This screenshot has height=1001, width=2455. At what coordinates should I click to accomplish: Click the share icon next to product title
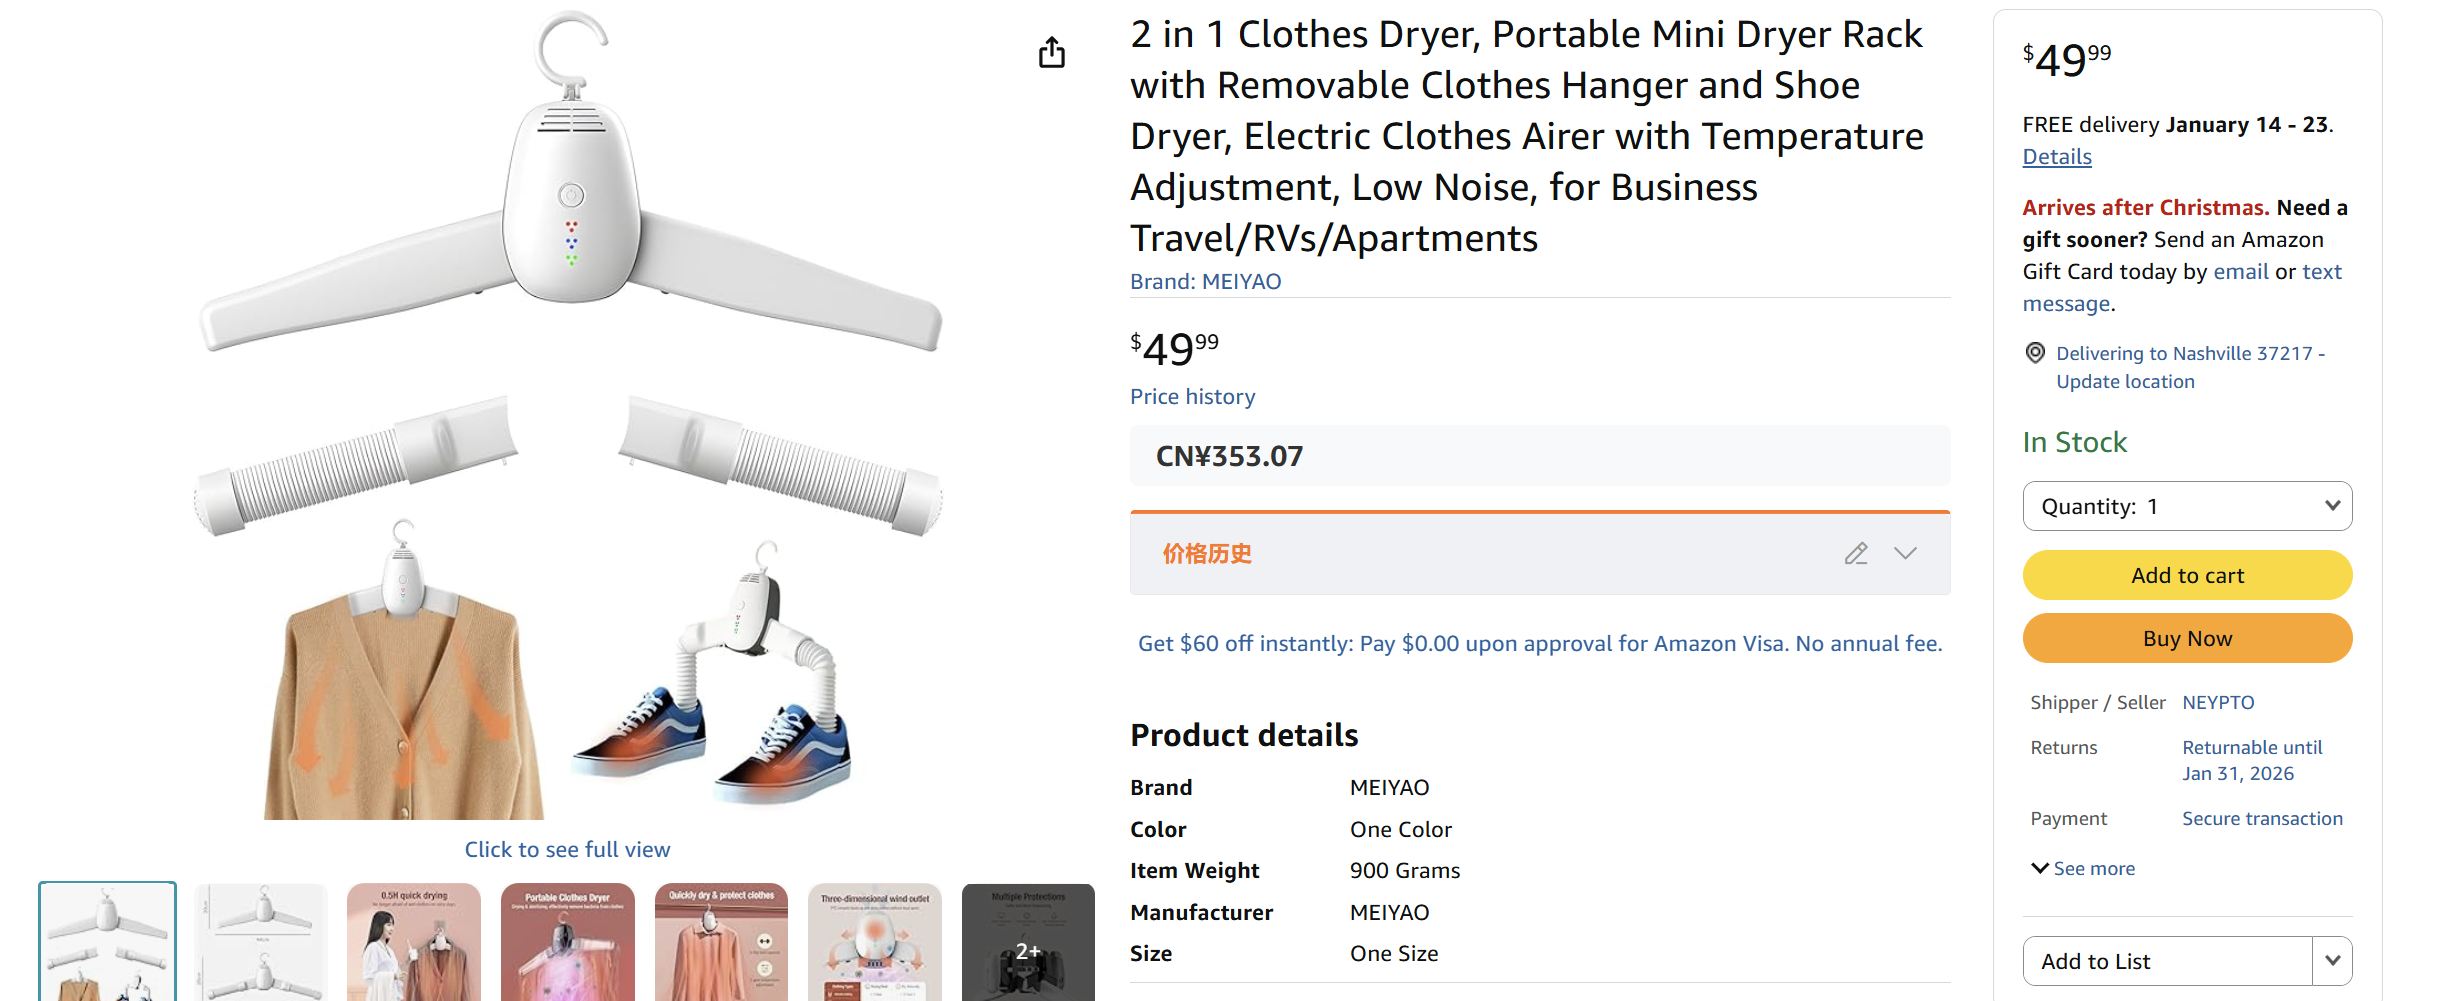1051,52
